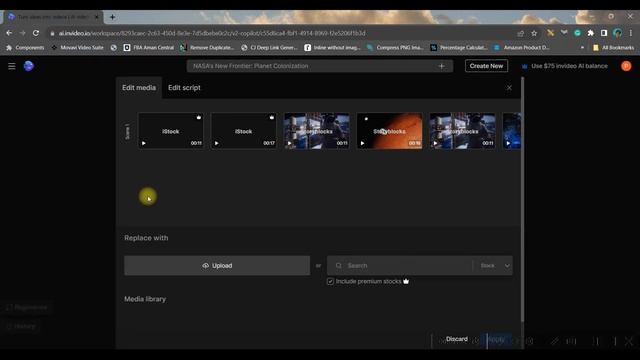Click the stock media Search field
The height and width of the screenshot is (360, 640).
pos(400,266)
